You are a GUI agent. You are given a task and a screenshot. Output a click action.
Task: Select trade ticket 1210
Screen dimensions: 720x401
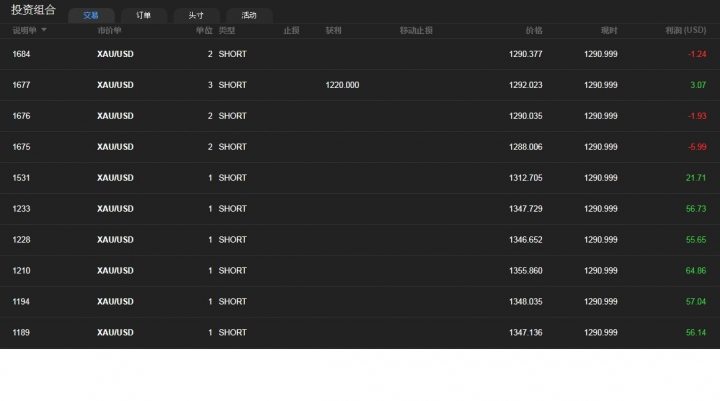pyautogui.click(x=21, y=271)
